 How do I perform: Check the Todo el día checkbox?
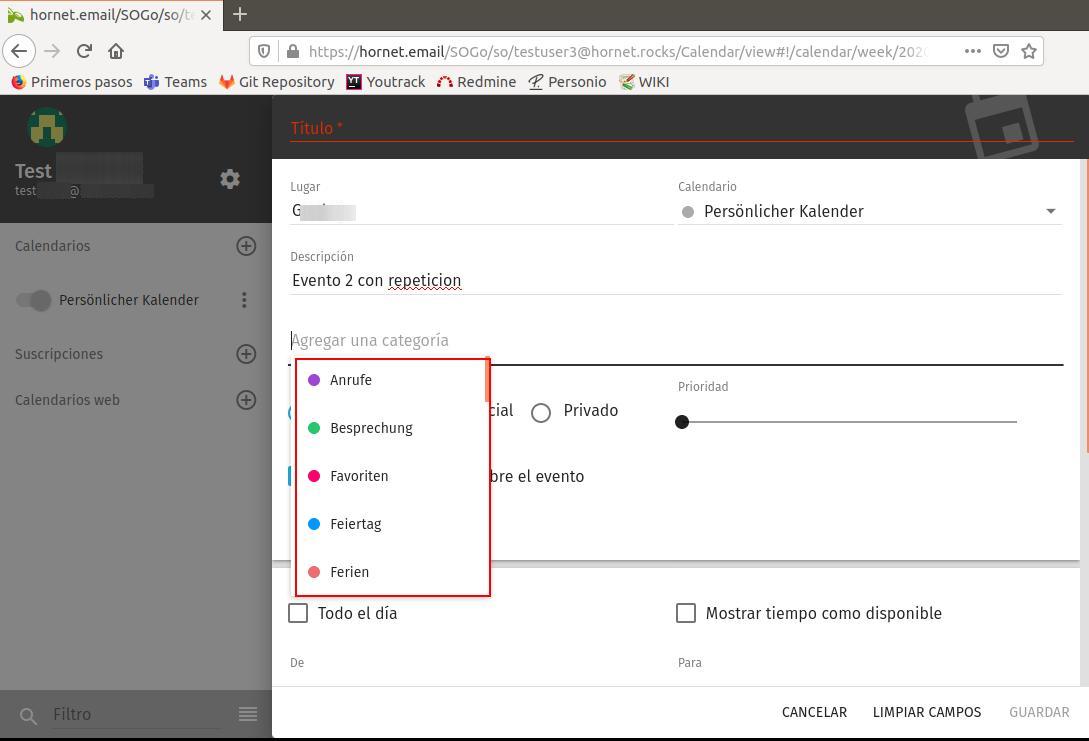(298, 613)
